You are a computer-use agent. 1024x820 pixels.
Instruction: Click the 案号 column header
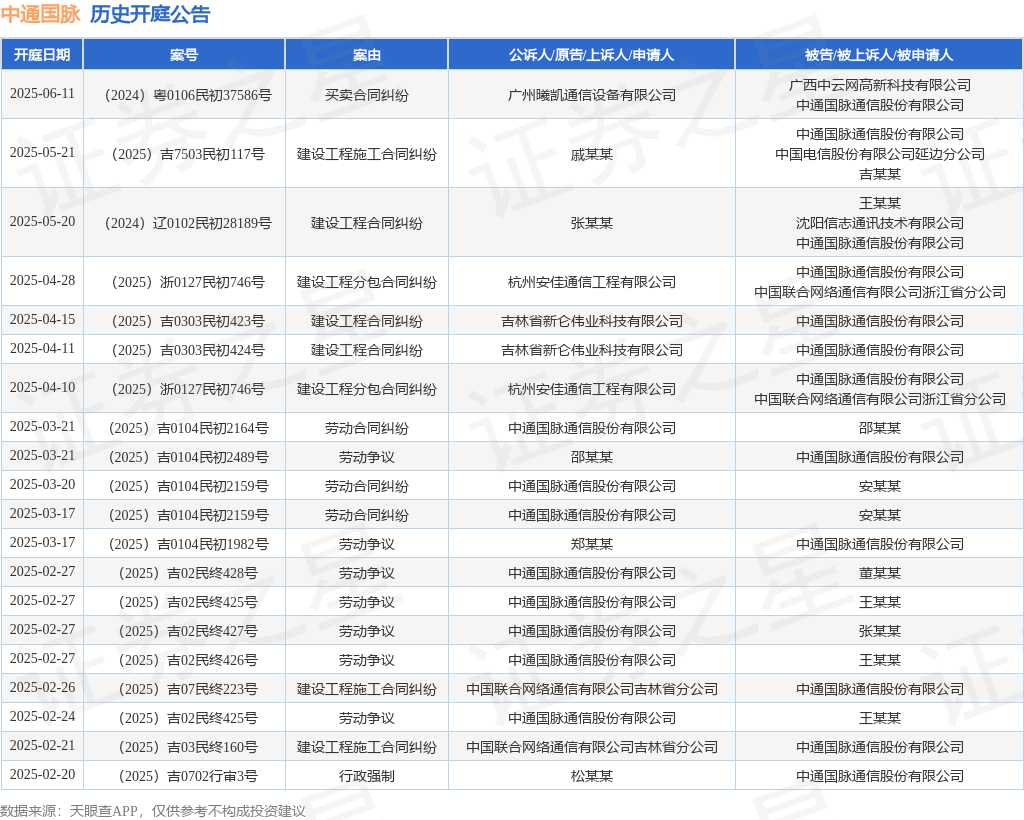point(184,55)
